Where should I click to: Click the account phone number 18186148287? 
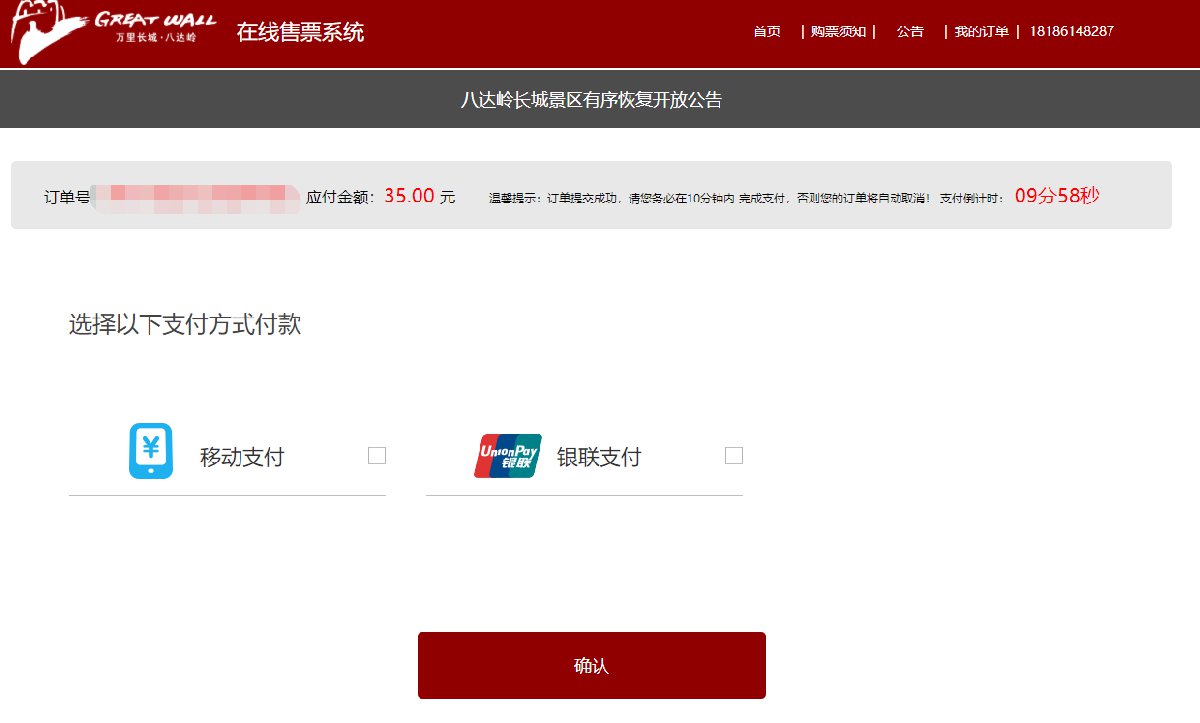click(x=1071, y=31)
